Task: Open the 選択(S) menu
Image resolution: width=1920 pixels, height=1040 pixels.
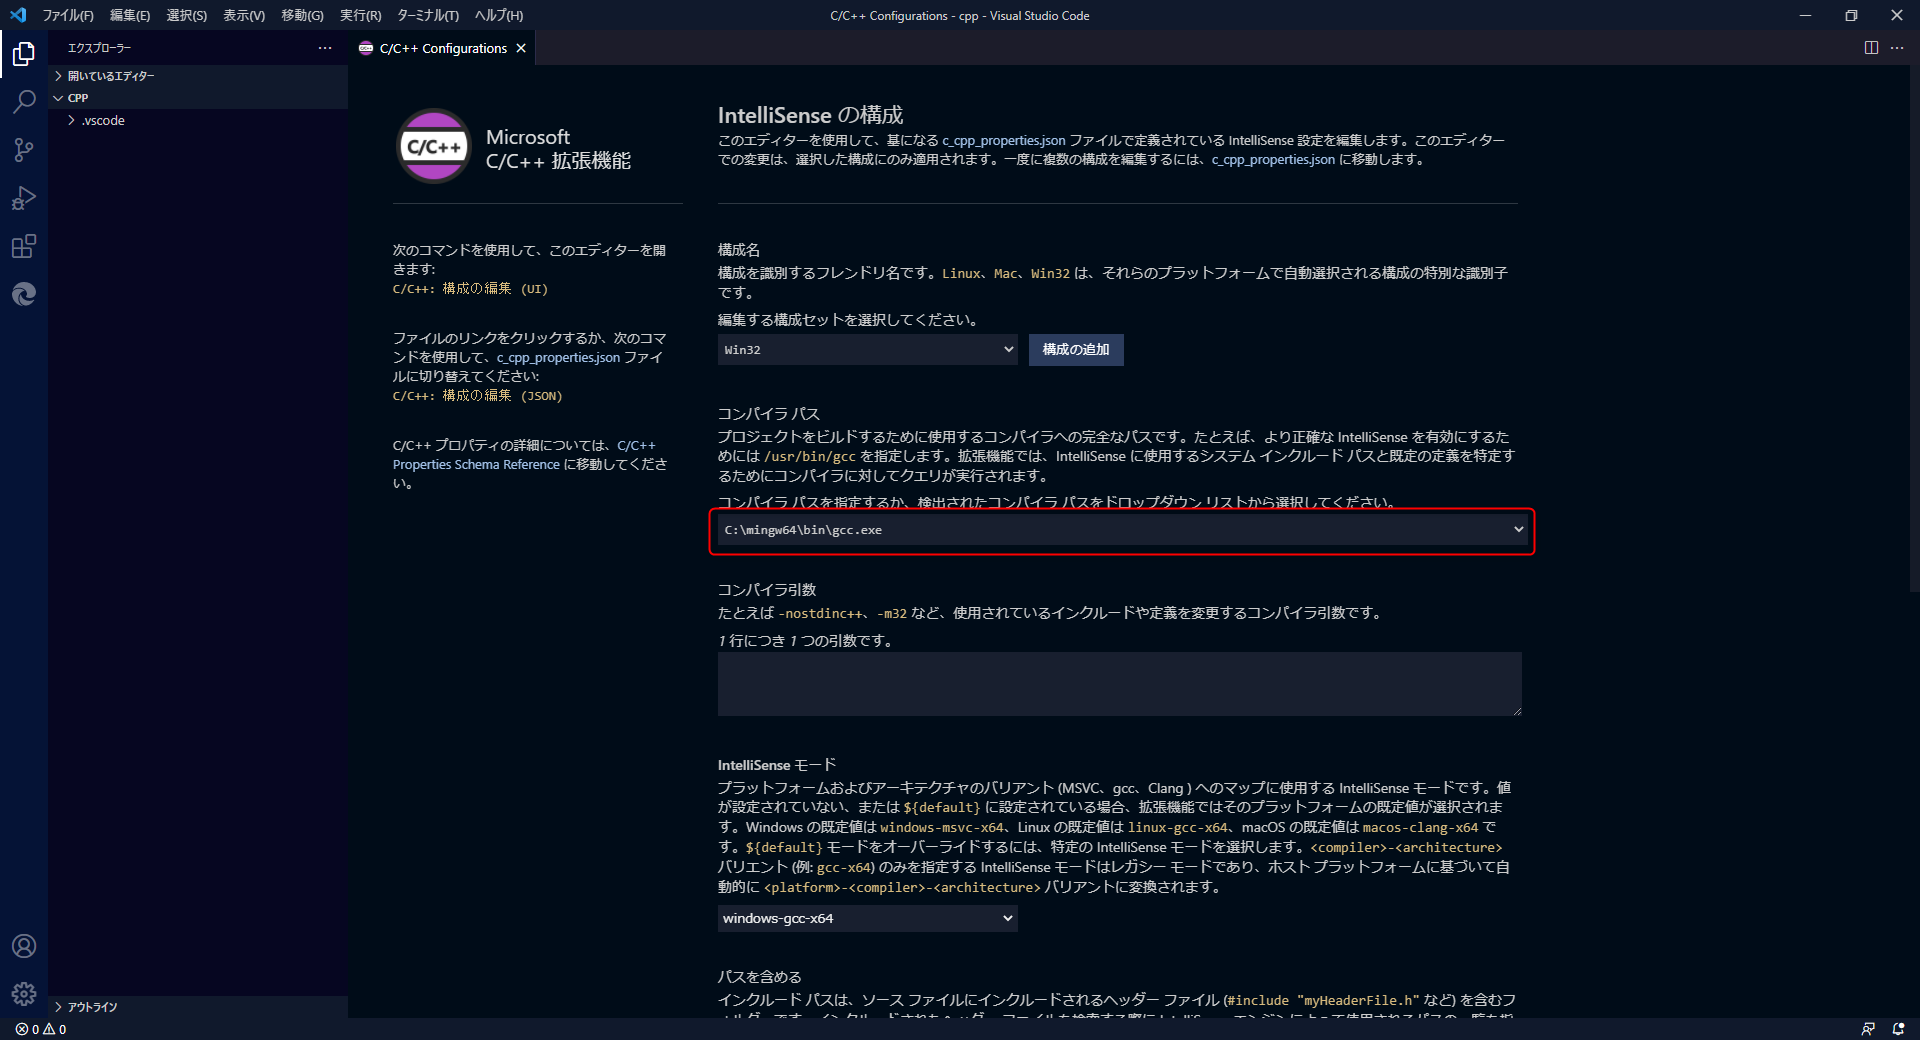Action: (x=187, y=15)
